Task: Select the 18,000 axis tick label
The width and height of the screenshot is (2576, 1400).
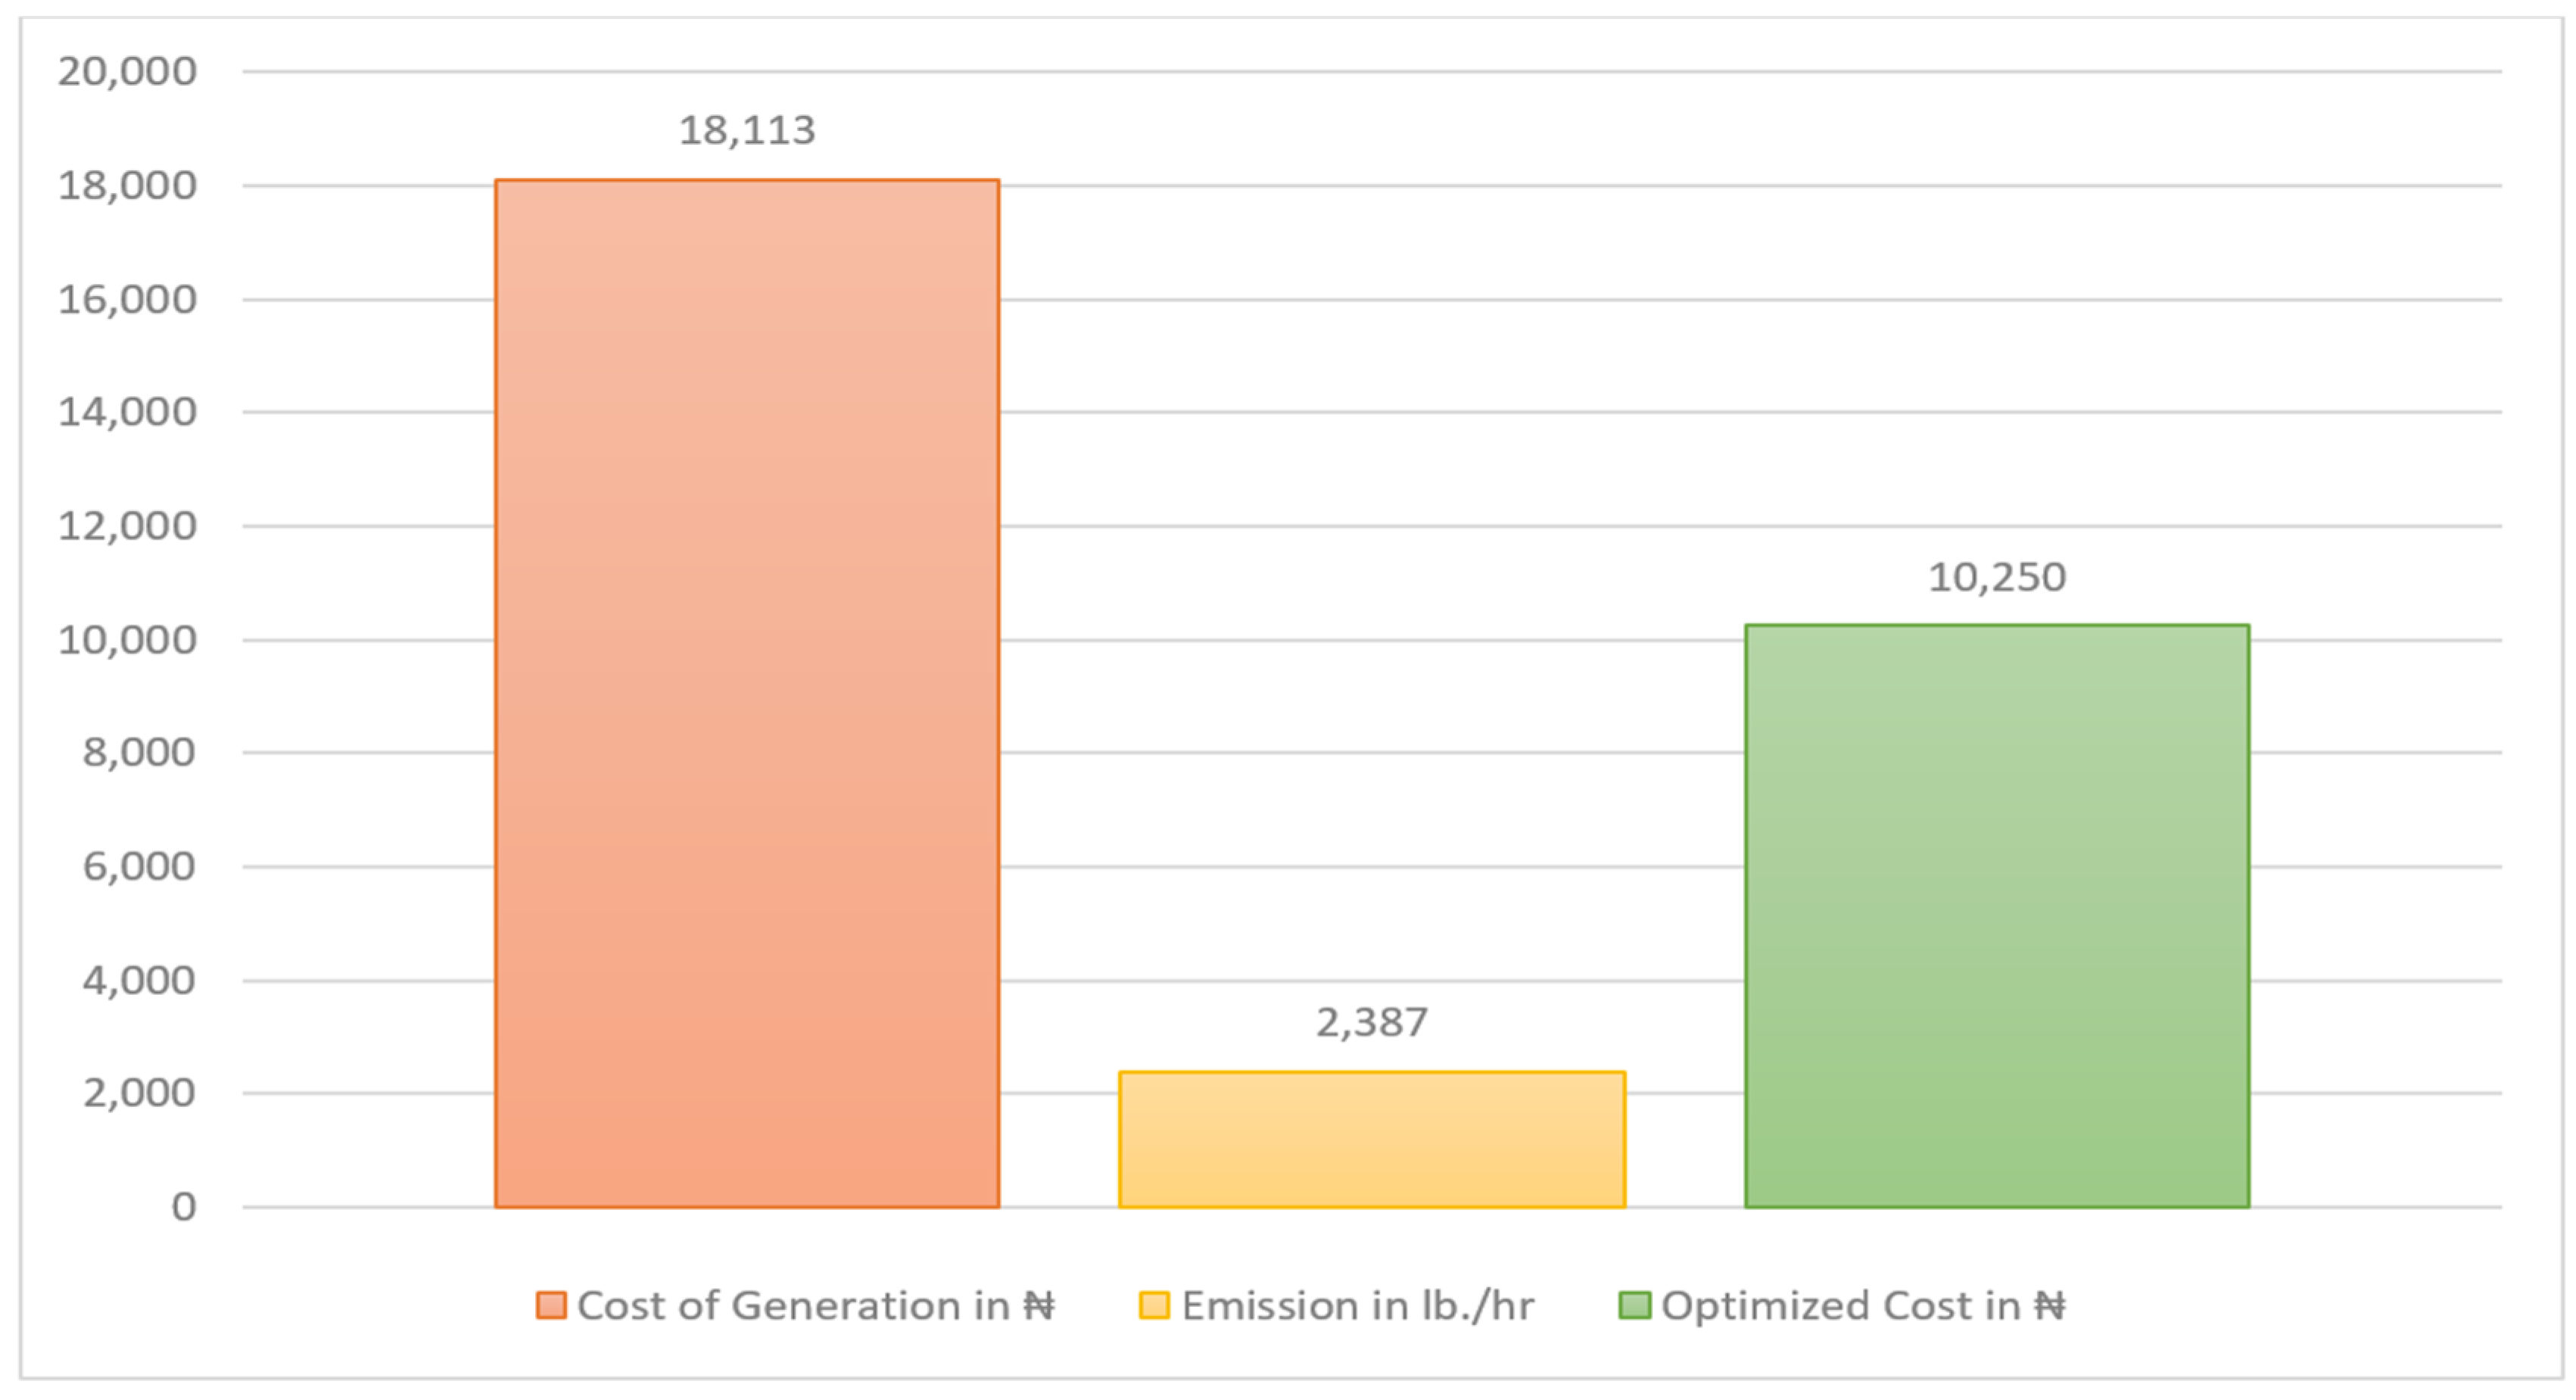Action: (x=127, y=185)
